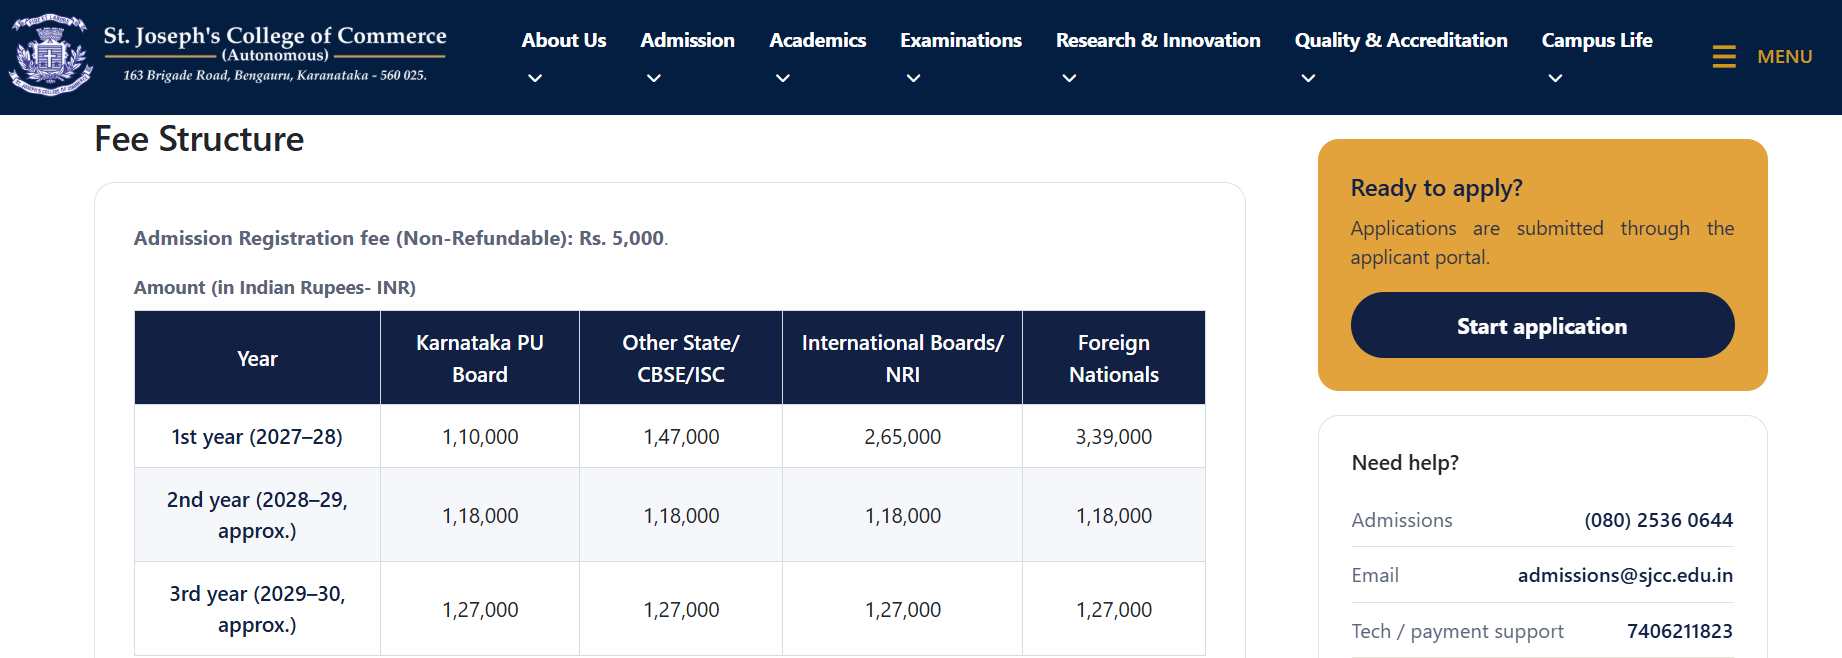
Task: Click the 3rd year (2029–30, approx.) row label
Action: pos(257,609)
